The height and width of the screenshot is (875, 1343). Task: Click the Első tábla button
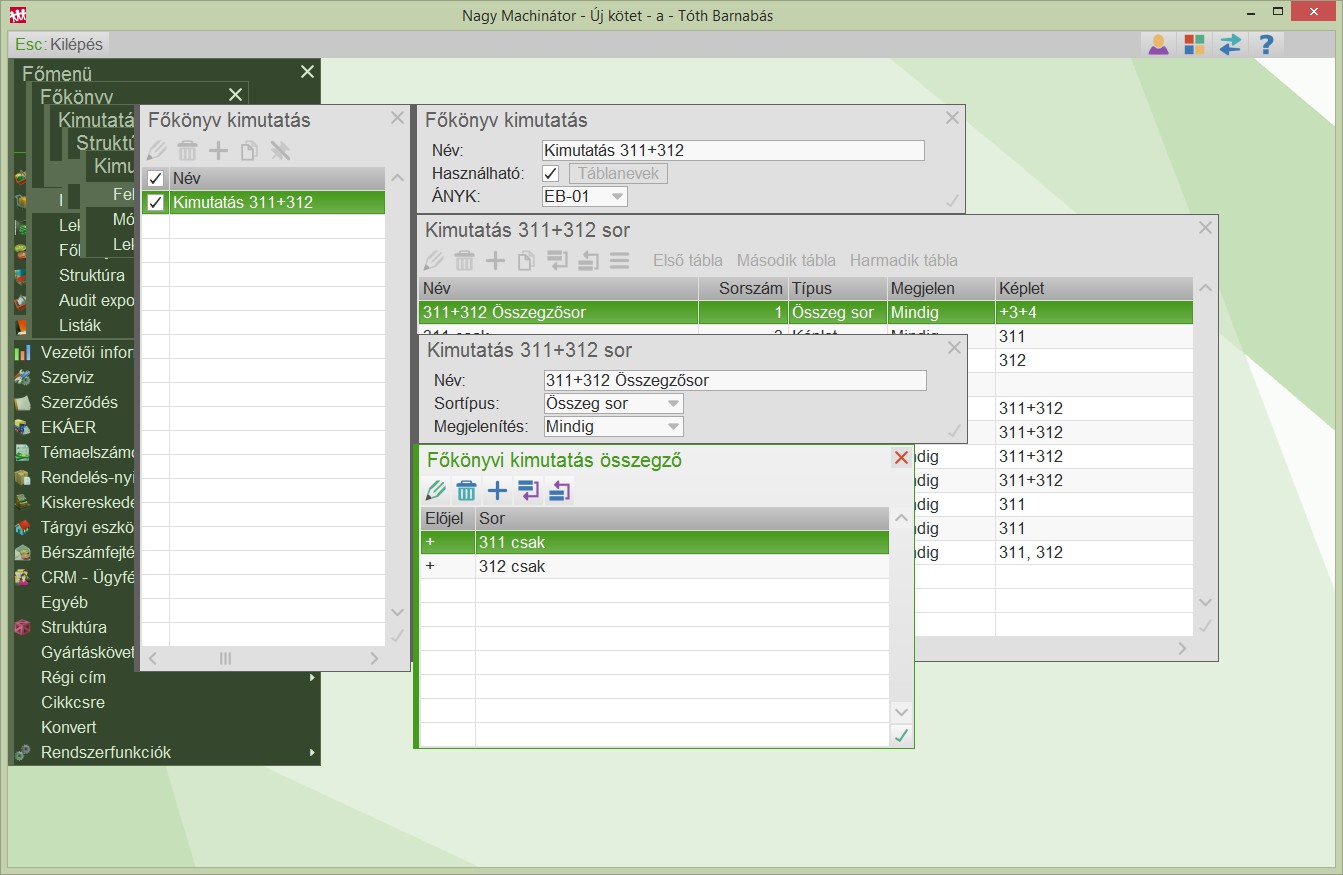[688, 261]
